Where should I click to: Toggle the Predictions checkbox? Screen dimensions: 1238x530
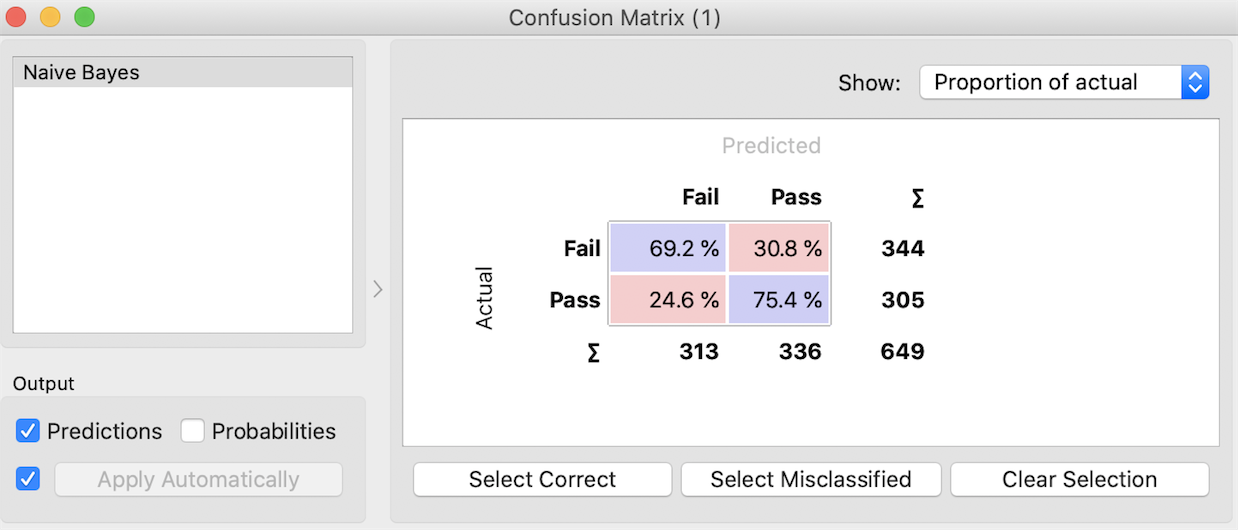28,431
